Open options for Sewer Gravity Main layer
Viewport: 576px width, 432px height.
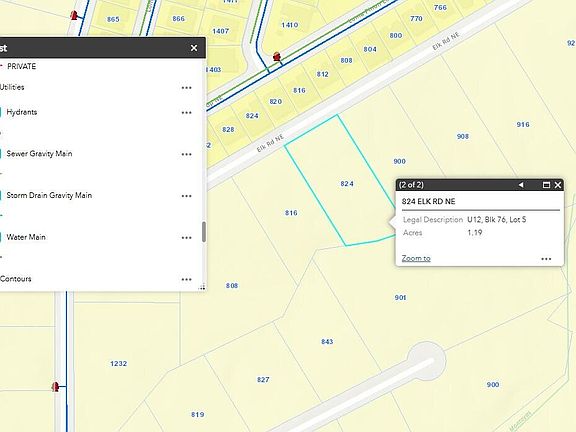(187, 154)
